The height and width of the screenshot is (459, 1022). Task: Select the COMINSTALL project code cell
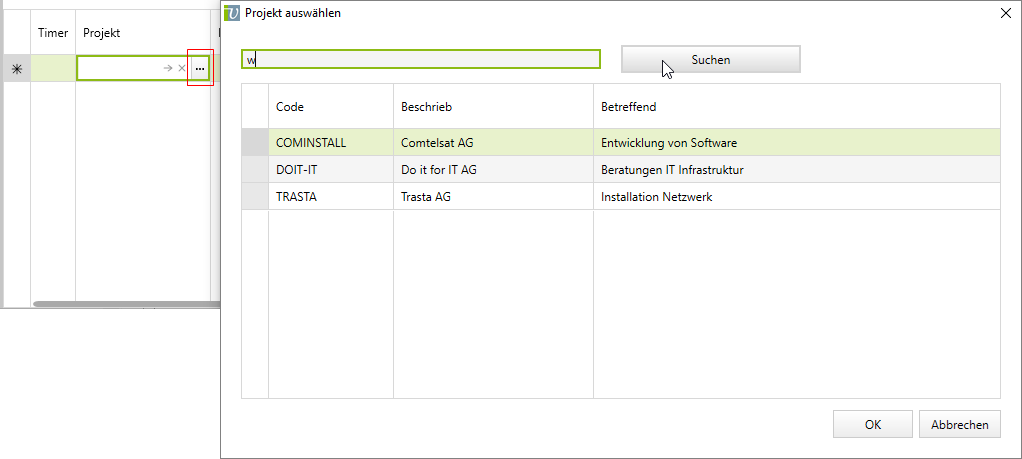tap(330, 143)
